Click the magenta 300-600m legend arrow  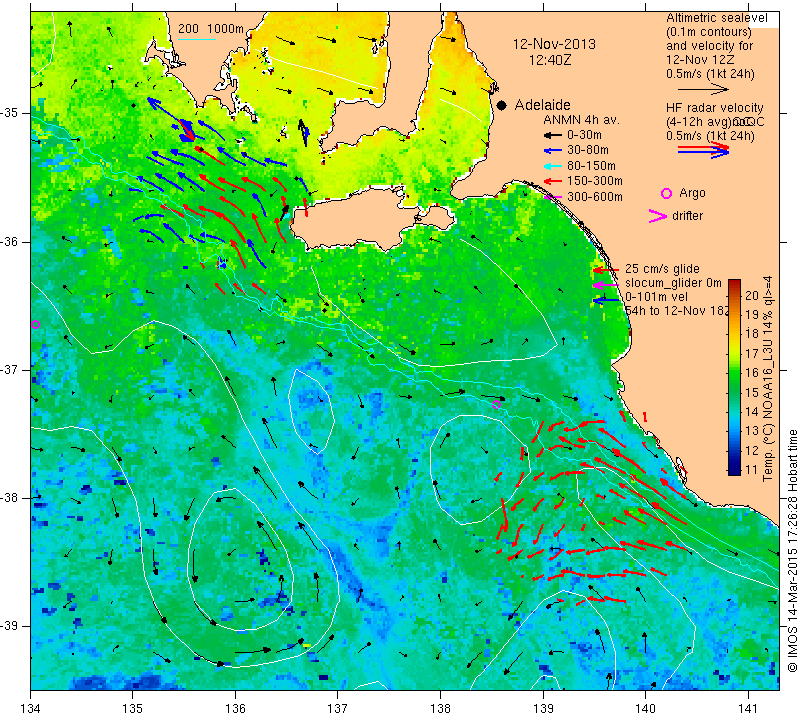(x=552, y=197)
